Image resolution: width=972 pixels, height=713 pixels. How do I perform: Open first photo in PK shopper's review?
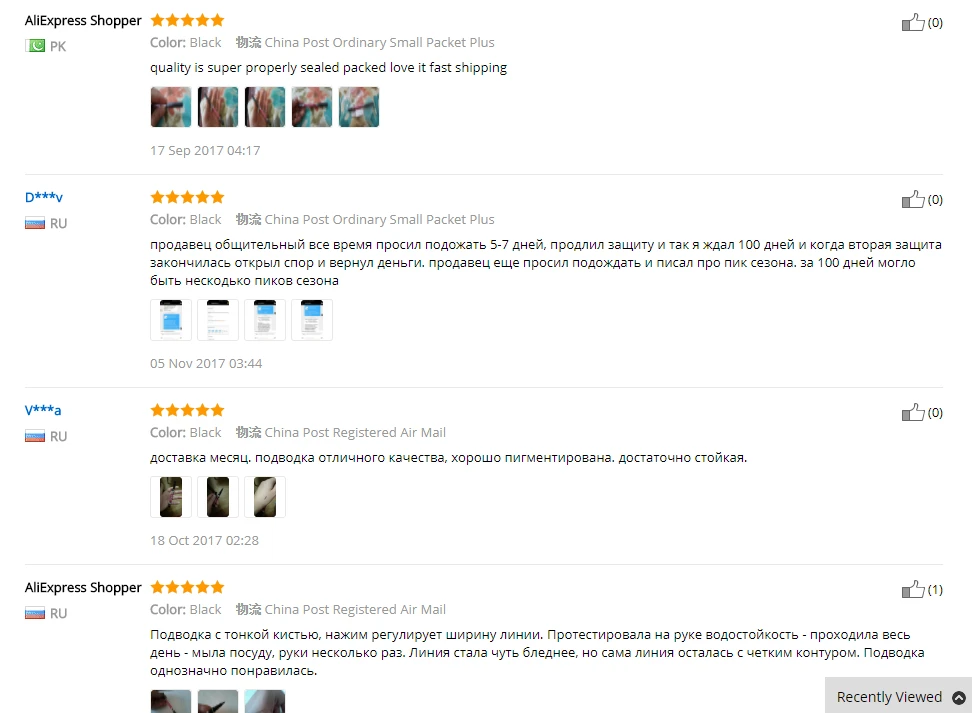(171, 107)
